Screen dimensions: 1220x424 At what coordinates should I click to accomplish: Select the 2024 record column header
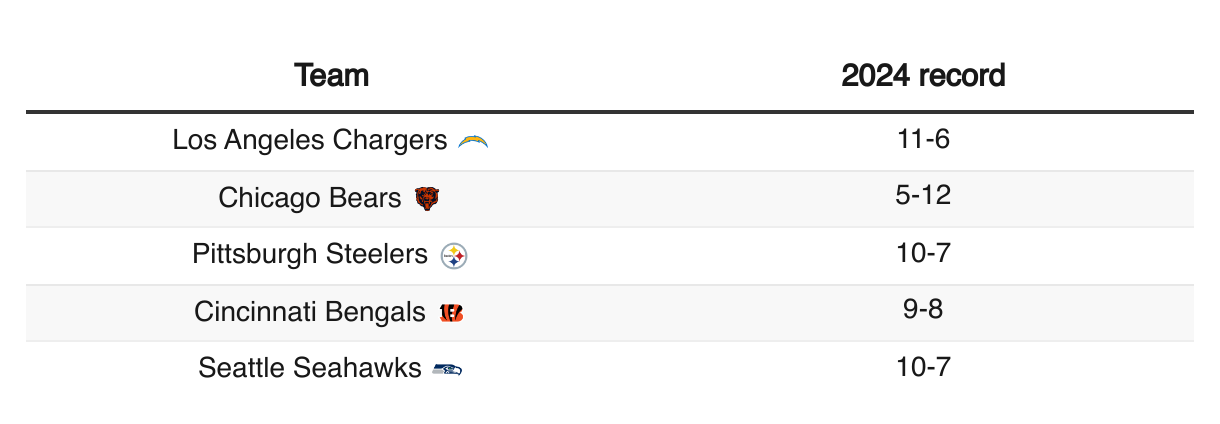(x=923, y=75)
